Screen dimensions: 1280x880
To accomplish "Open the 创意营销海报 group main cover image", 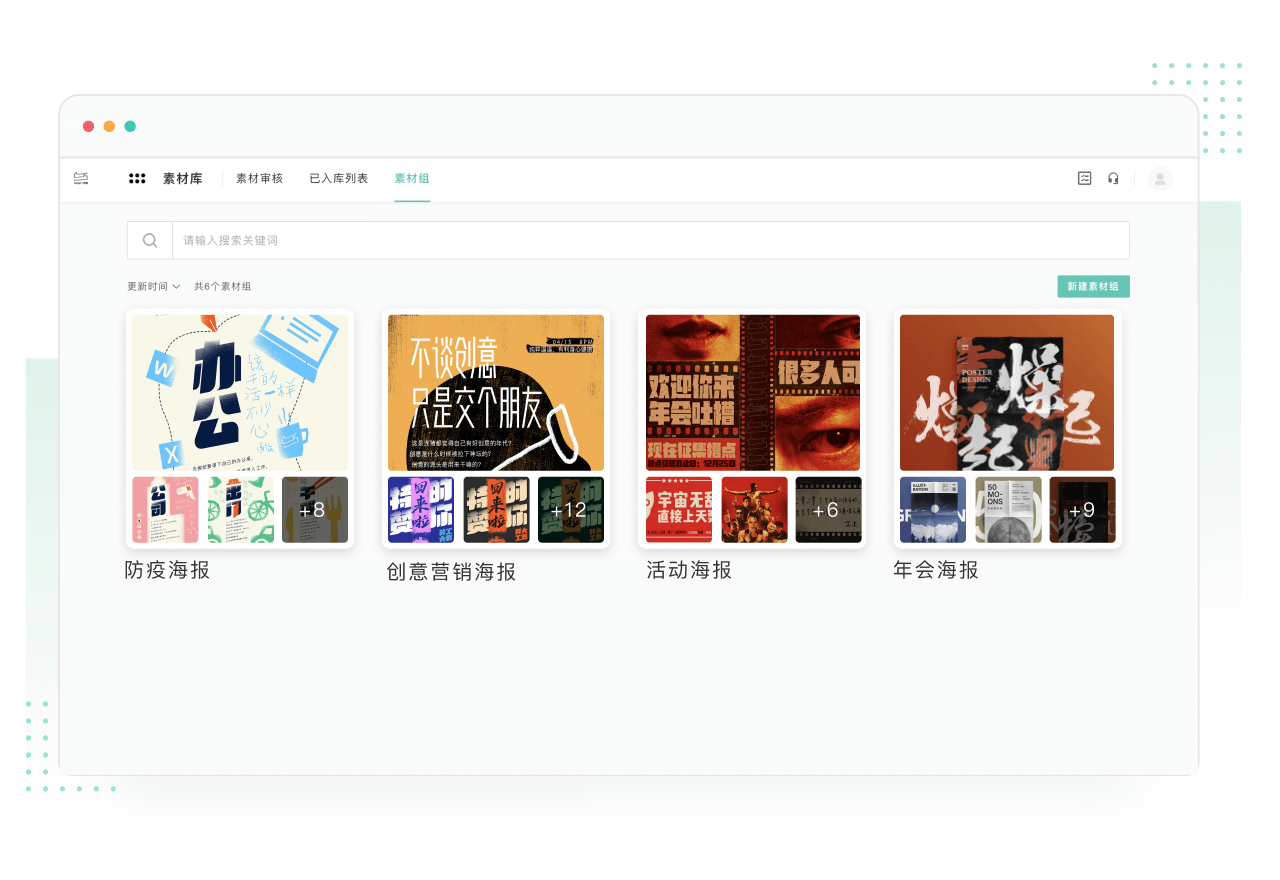I will pyautogui.click(x=496, y=393).
